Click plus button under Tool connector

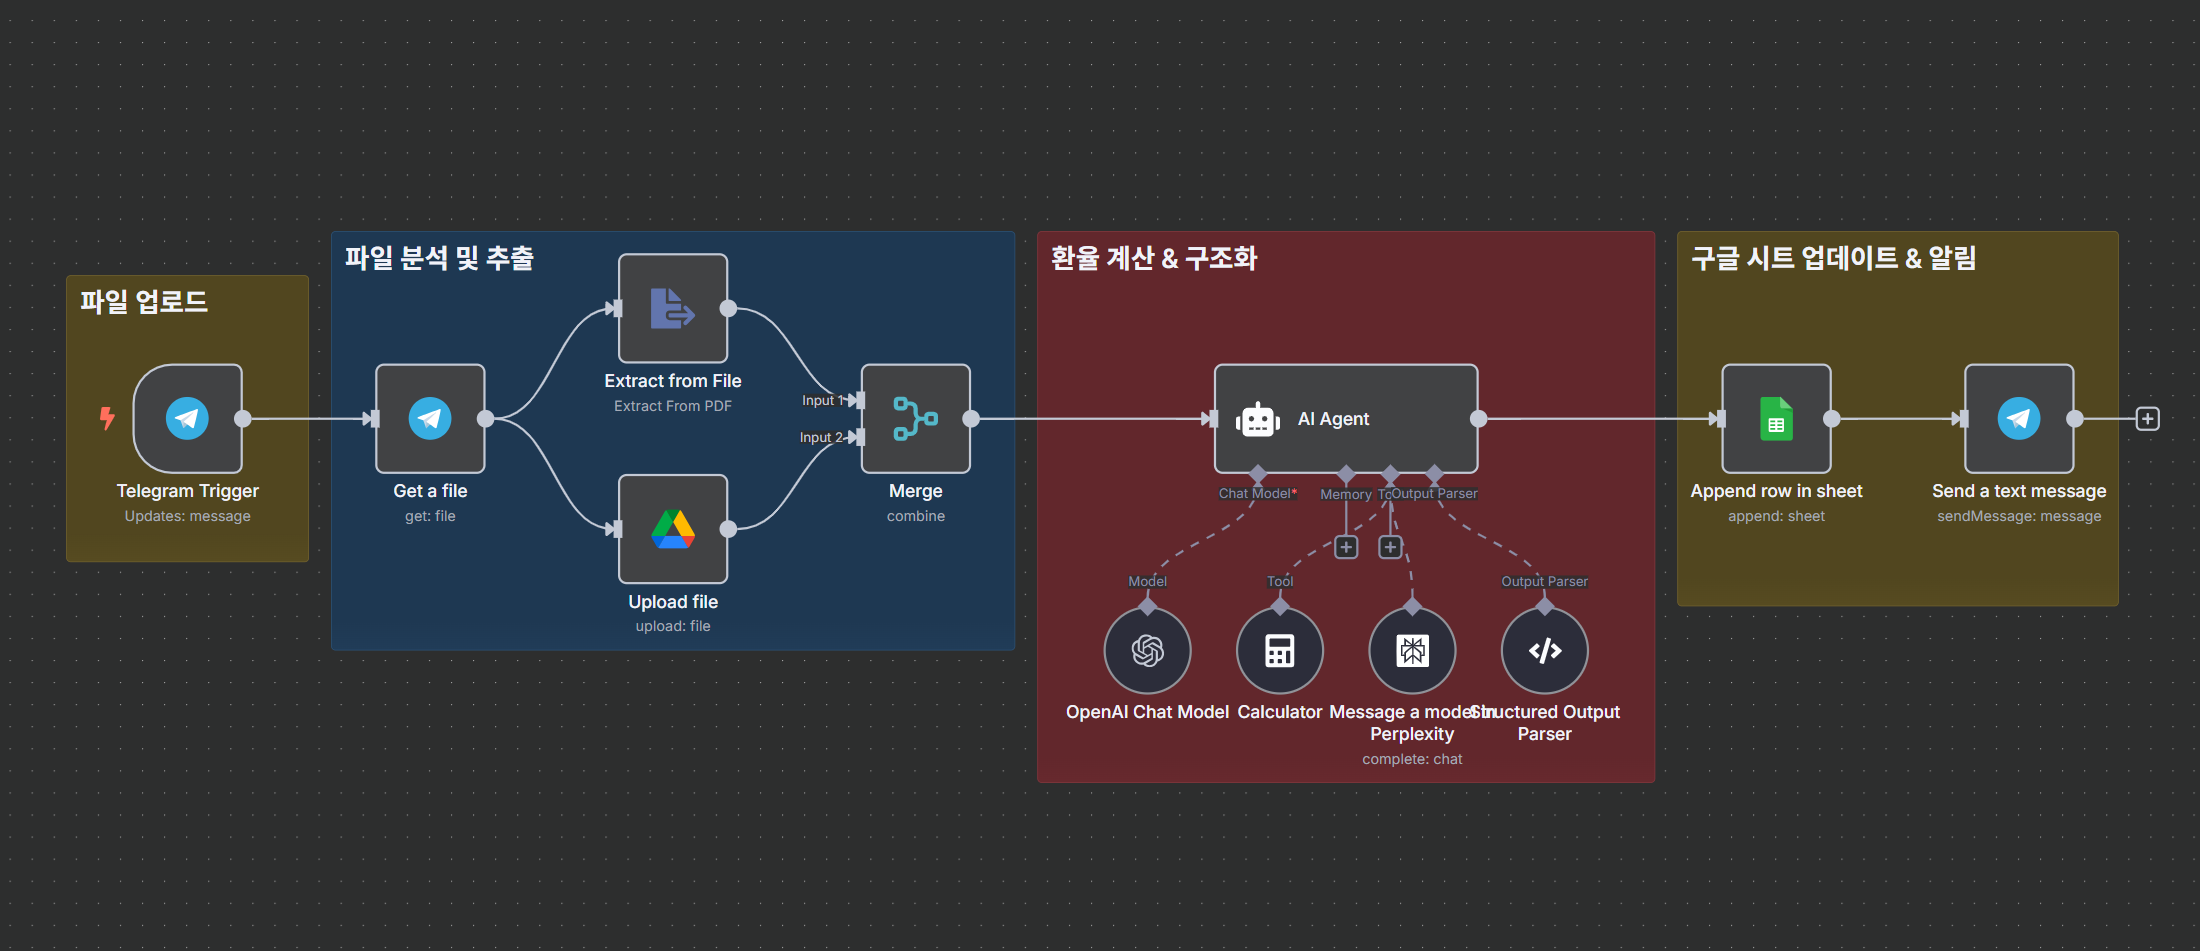pos(1390,547)
